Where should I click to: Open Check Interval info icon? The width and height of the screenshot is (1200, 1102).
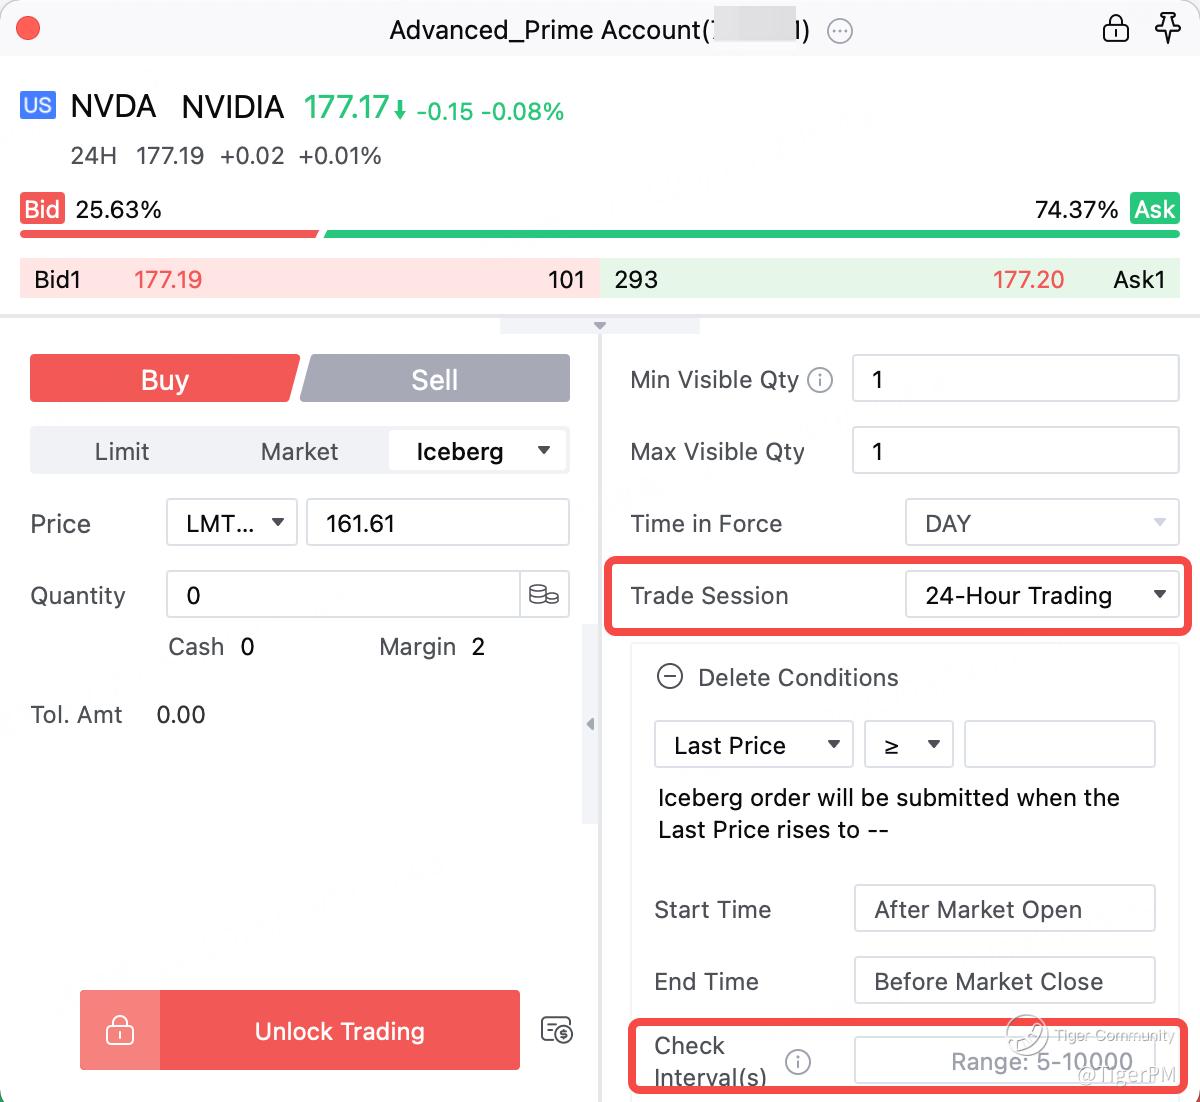[798, 1061]
